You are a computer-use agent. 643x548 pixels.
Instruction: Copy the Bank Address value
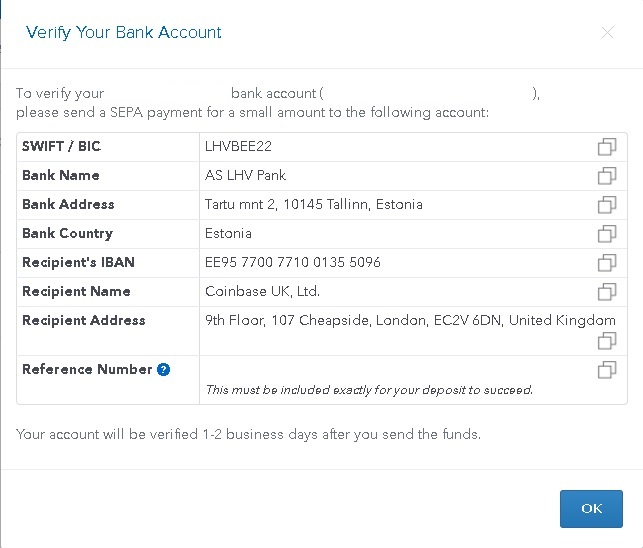pyautogui.click(x=607, y=205)
